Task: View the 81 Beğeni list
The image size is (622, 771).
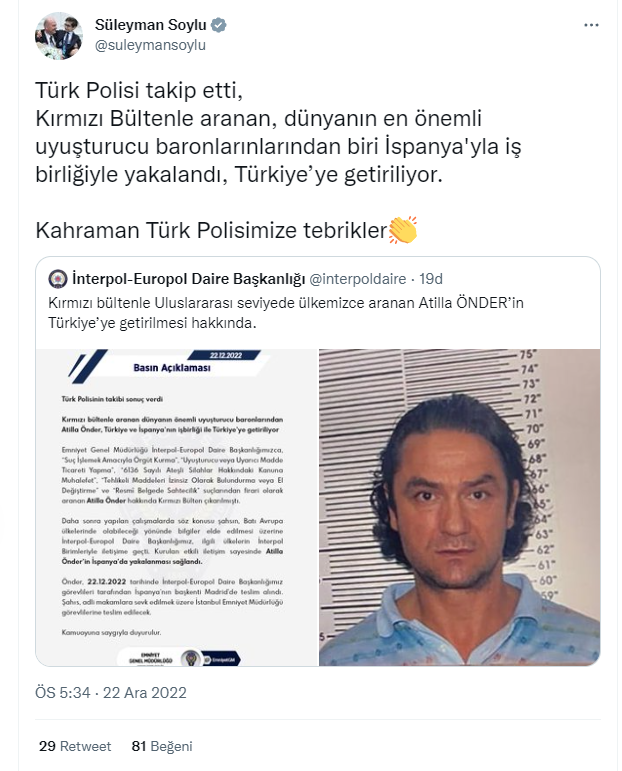Action: click(162, 746)
